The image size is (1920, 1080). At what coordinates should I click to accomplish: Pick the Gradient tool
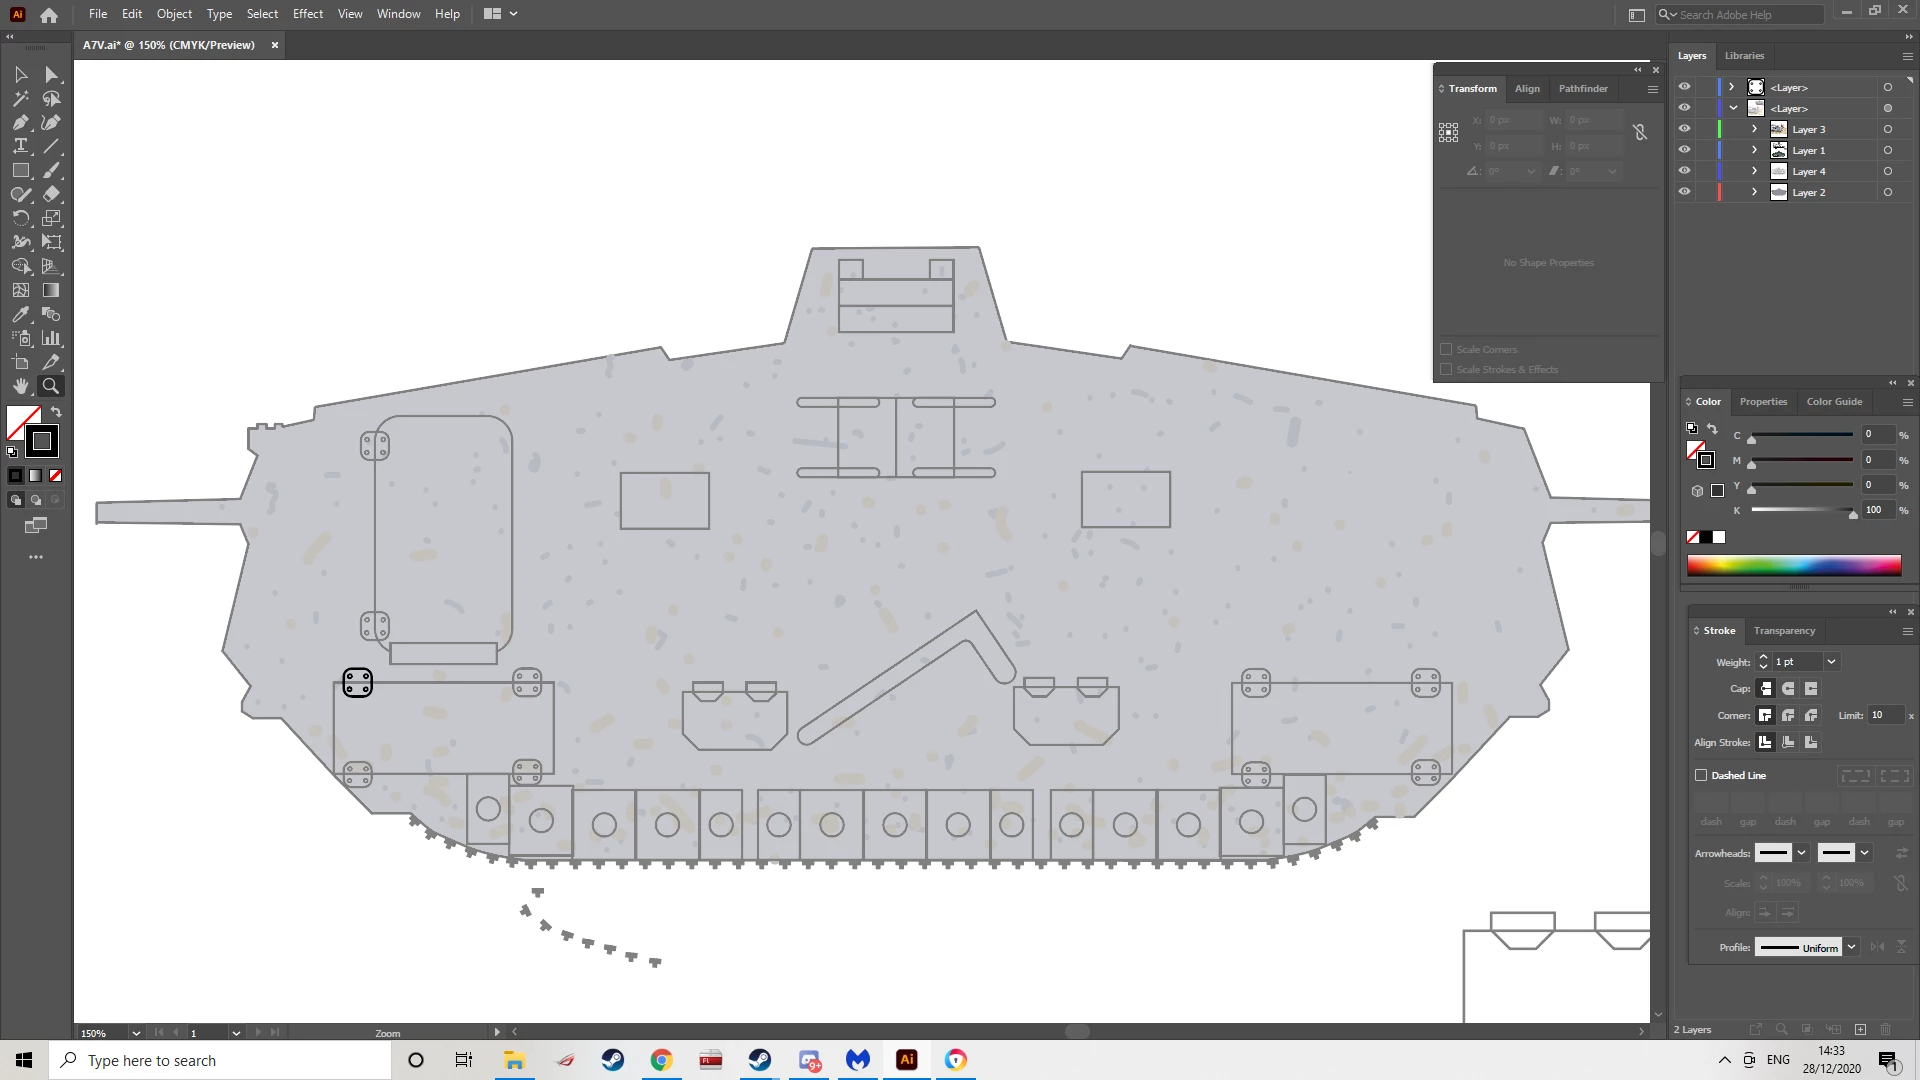pos(52,290)
